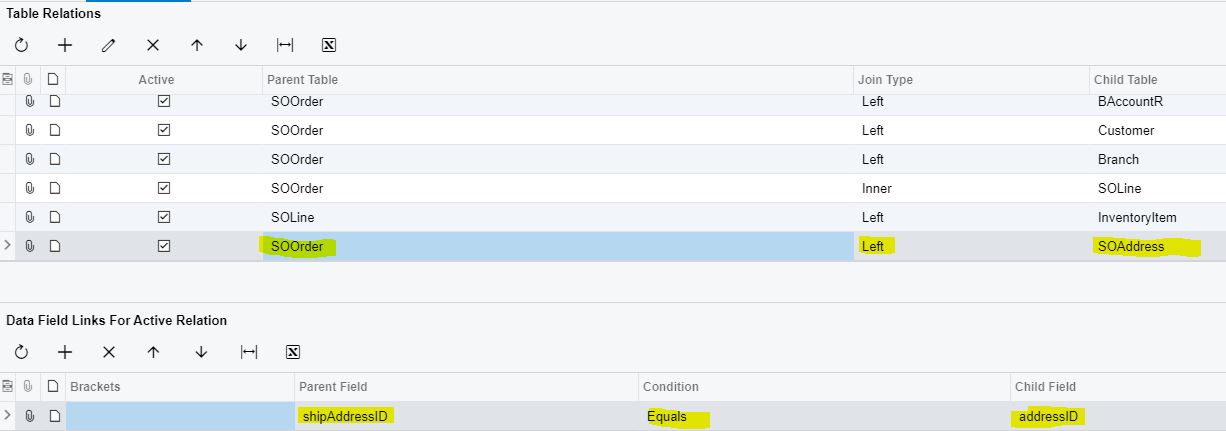Export Table Relations to Excel

329,45
